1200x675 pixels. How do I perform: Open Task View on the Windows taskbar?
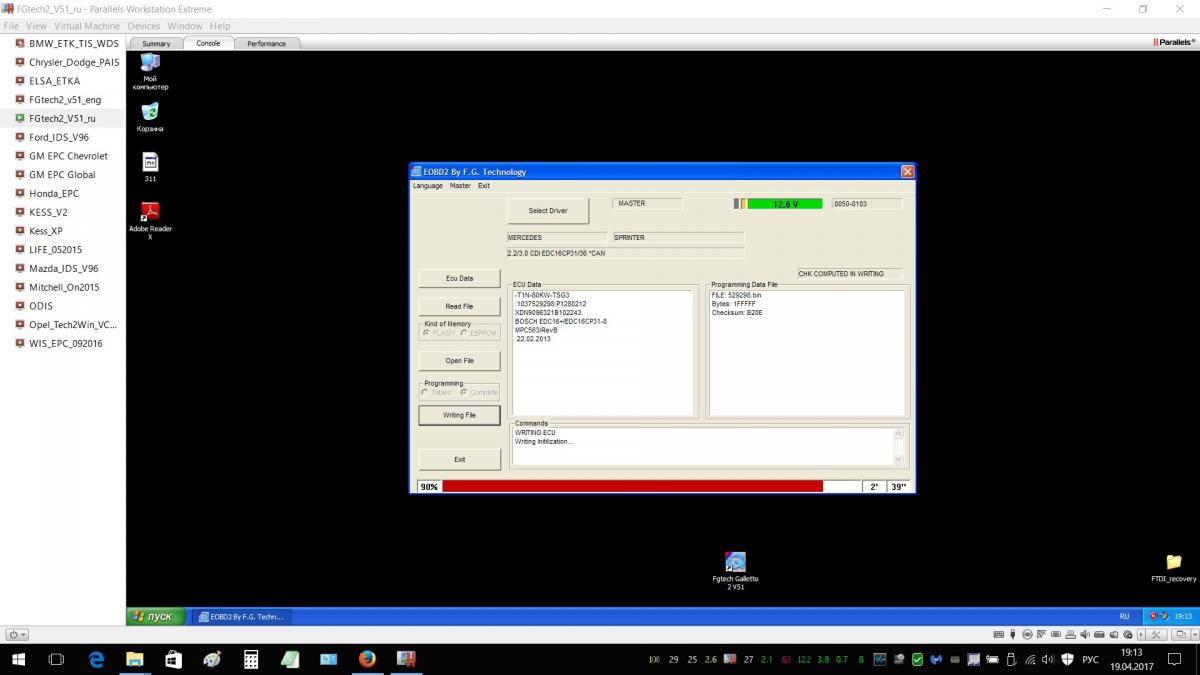tap(56, 659)
